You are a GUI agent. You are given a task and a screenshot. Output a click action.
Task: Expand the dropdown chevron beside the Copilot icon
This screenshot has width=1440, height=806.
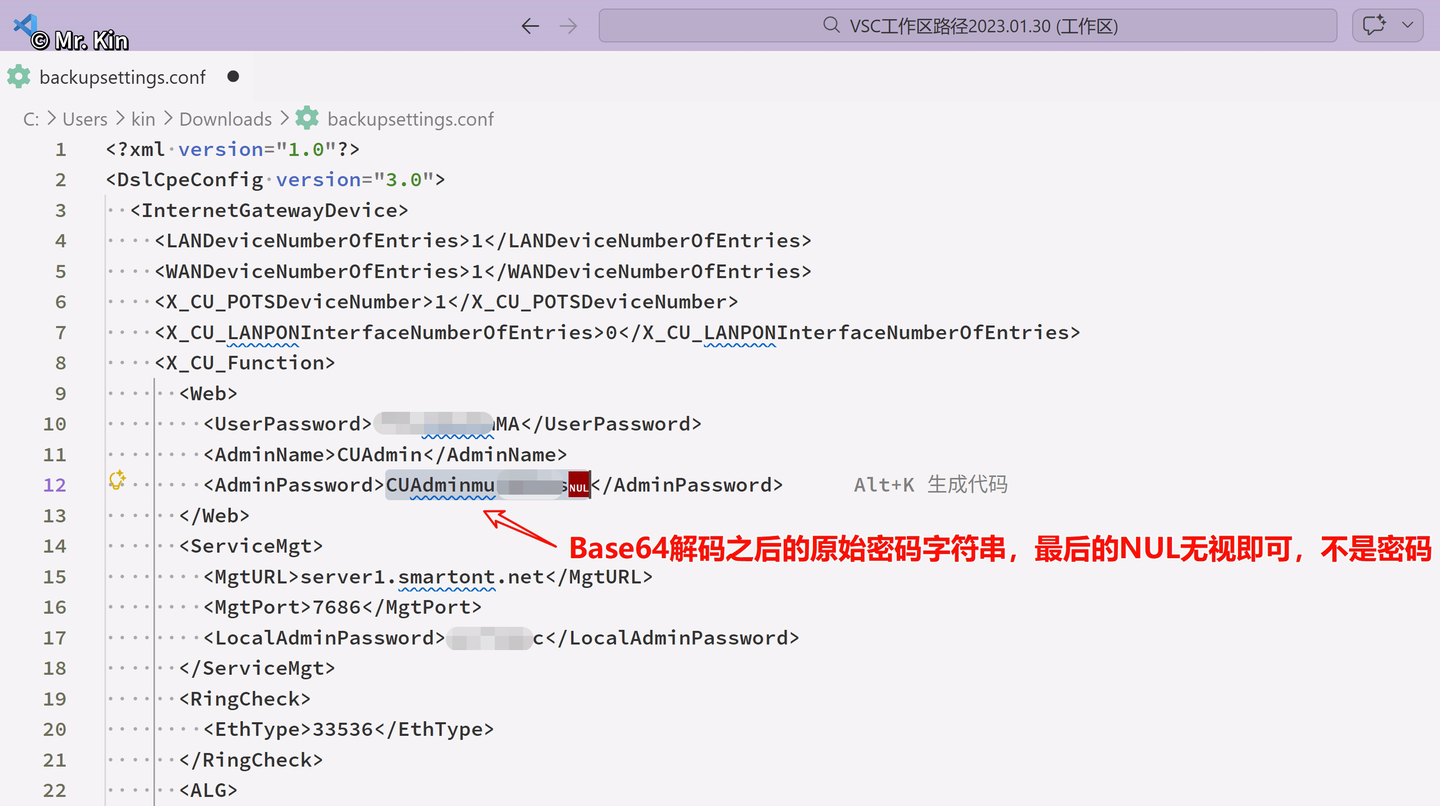(1408, 26)
